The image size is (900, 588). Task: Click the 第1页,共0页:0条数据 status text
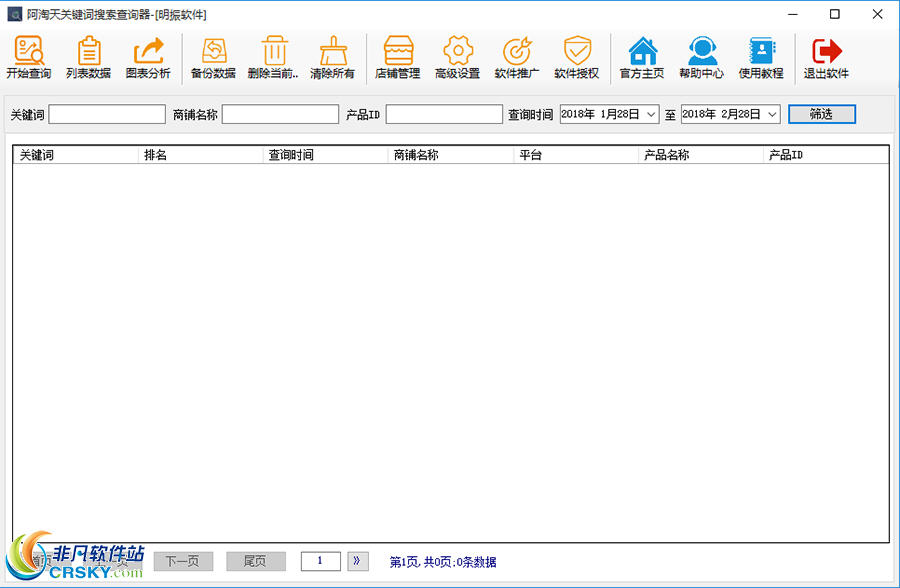click(443, 562)
